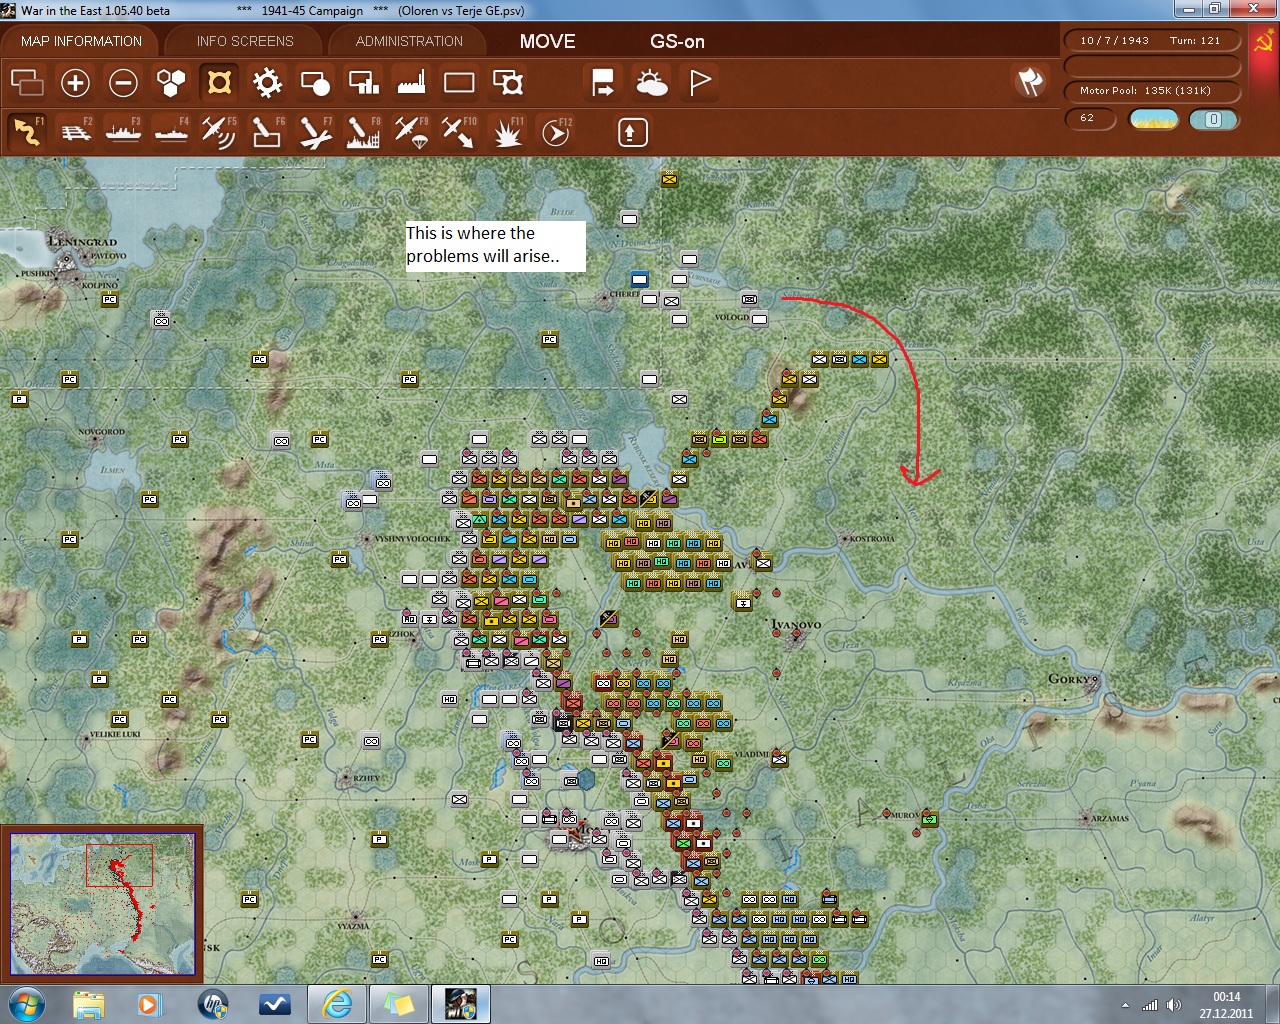Select F10 air transfer mode icon
The height and width of the screenshot is (1024, 1280).
459,132
